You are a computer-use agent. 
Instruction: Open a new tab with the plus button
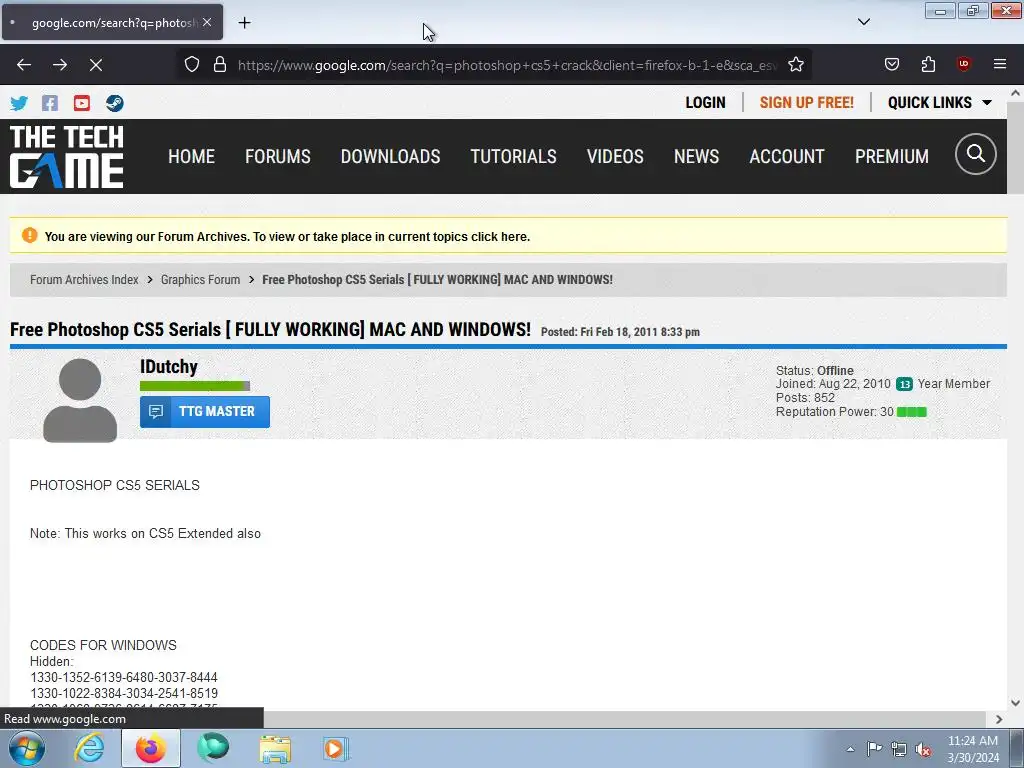[x=244, y=23]
